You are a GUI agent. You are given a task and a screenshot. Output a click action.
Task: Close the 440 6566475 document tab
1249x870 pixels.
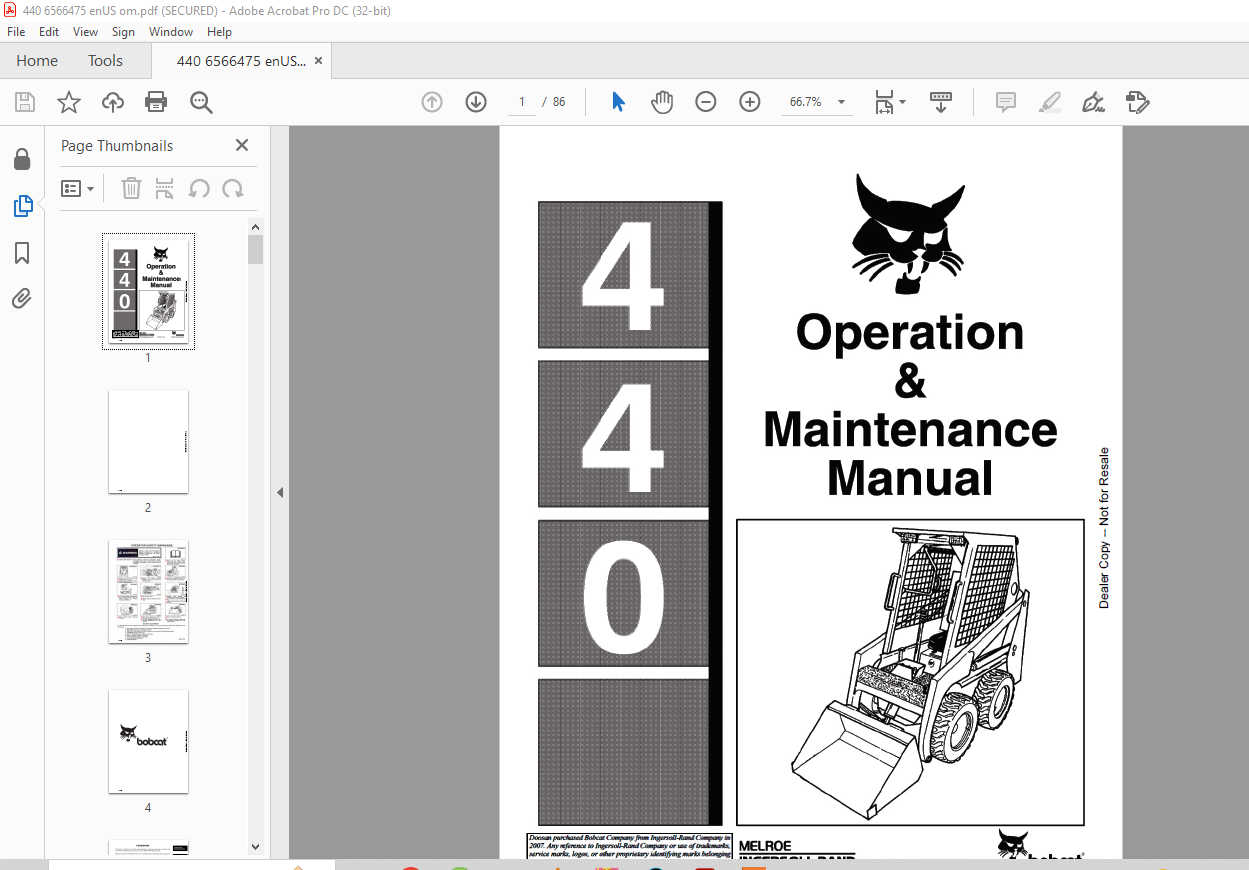coord(319,61)
